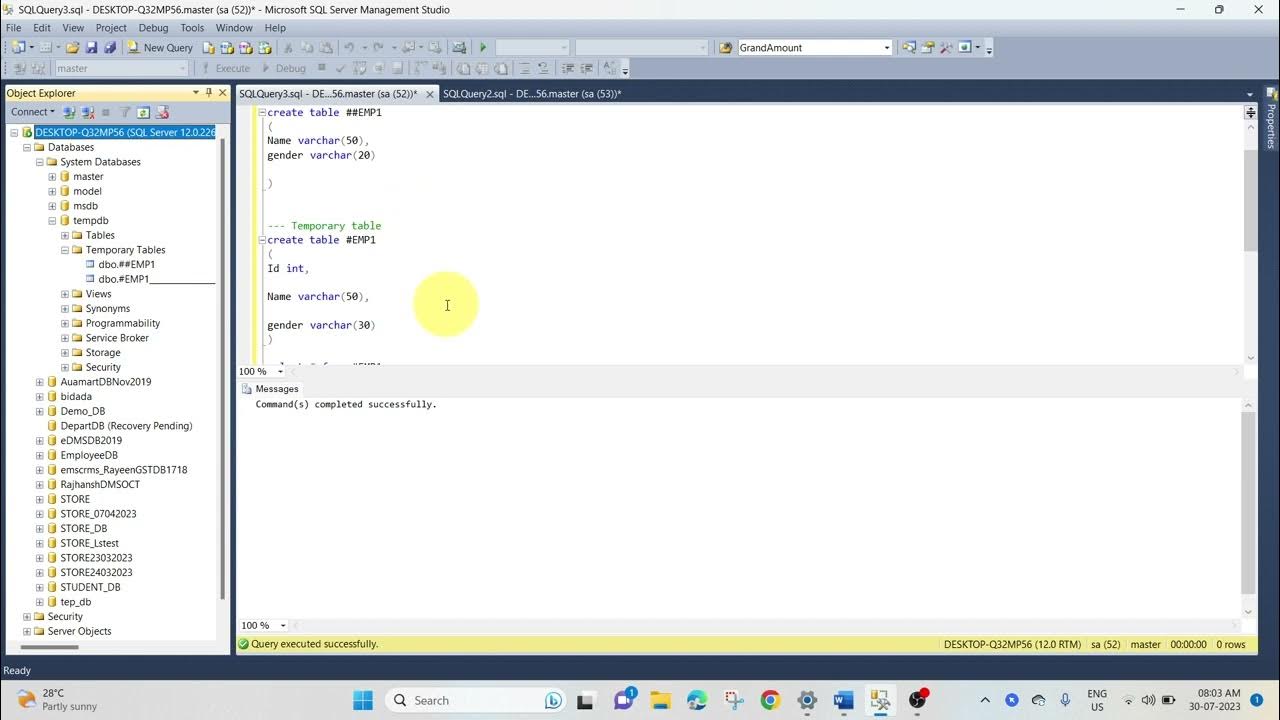Open the Solution Explorer toolbar icon
Screen dimensions: 1280x720
[909, 47]
